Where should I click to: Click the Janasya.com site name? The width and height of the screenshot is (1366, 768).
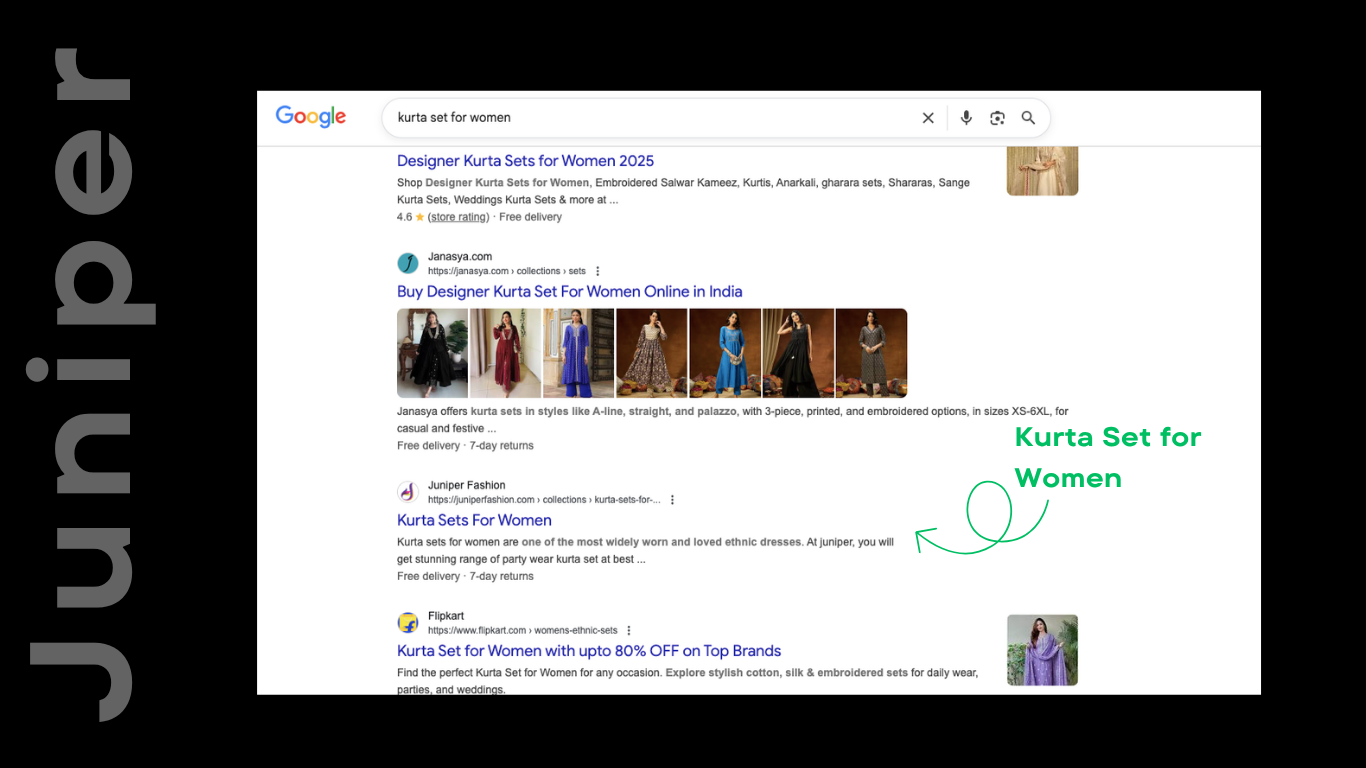[x=460, y=257]
